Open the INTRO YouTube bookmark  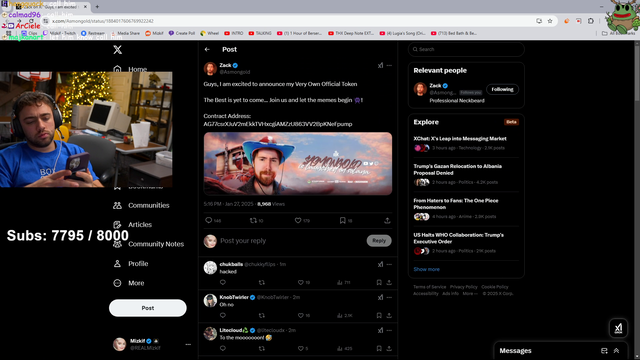pos(234,33)
